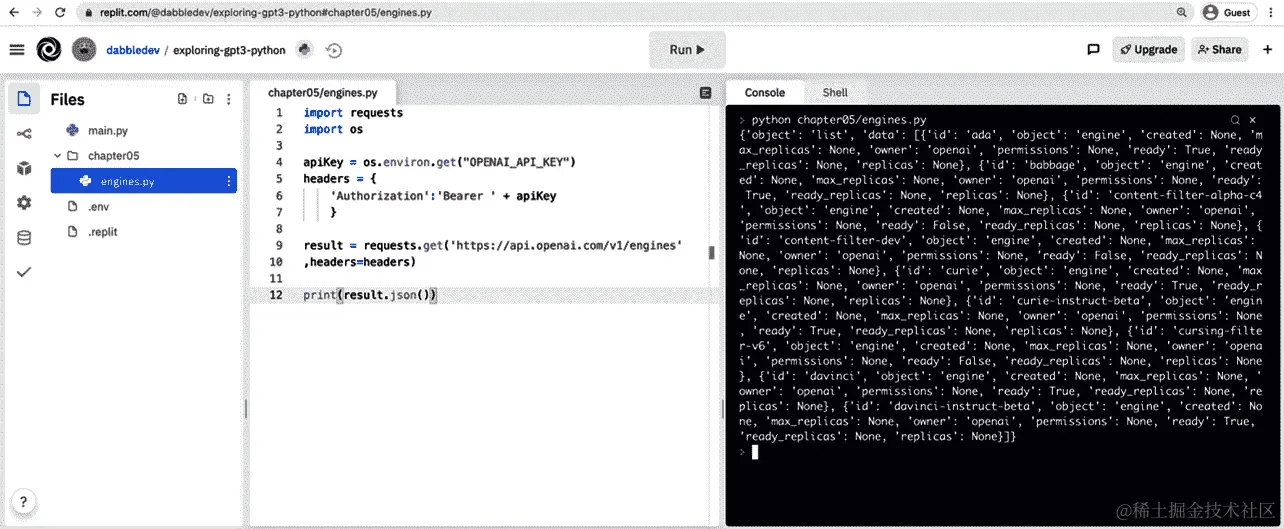Open the dabbledev profile link
The height and width of the screenshot is (529, 1284).
pyautogui.click(x=132, y=50)
